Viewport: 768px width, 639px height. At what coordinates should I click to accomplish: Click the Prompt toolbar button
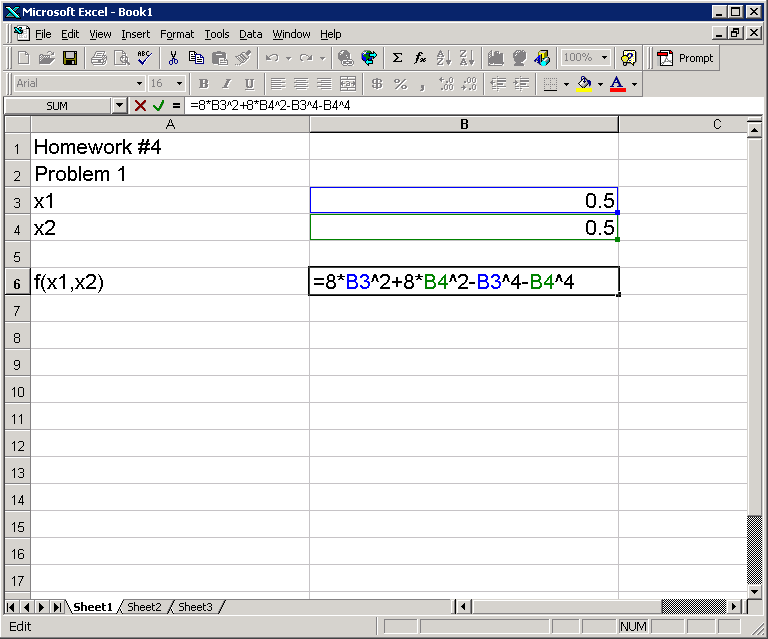686,58
